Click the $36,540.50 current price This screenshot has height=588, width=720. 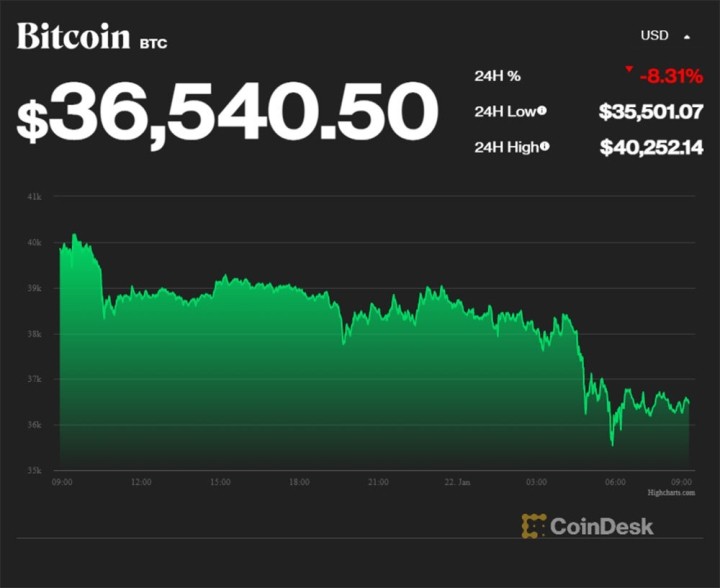228,113
